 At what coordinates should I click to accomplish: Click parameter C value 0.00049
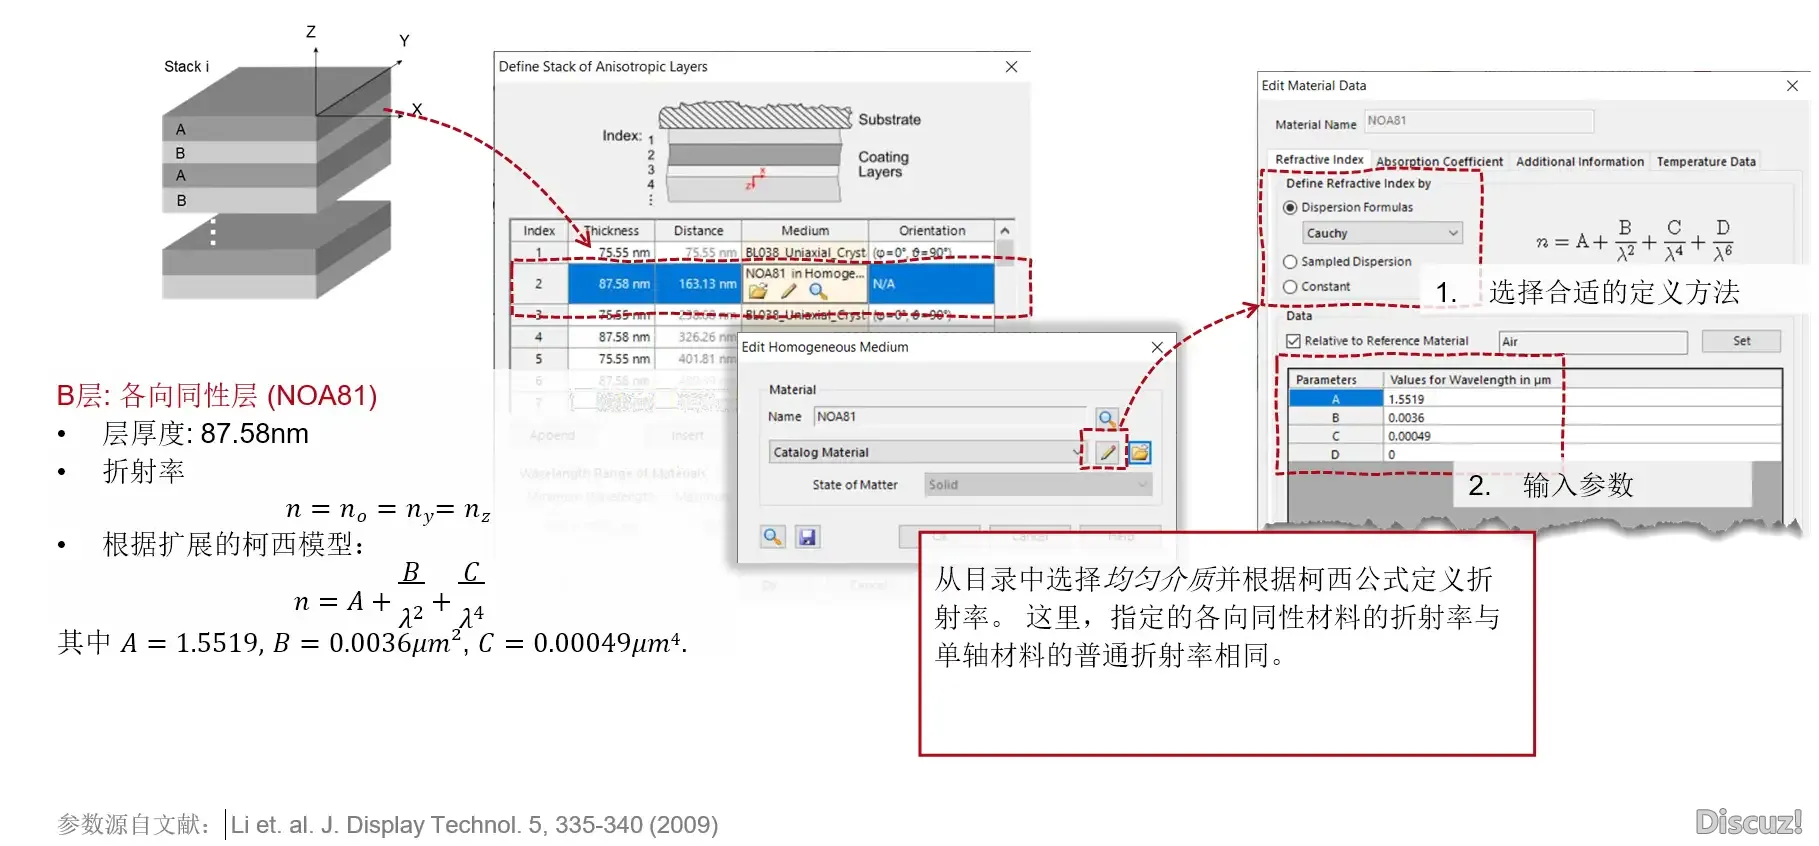1582,436
